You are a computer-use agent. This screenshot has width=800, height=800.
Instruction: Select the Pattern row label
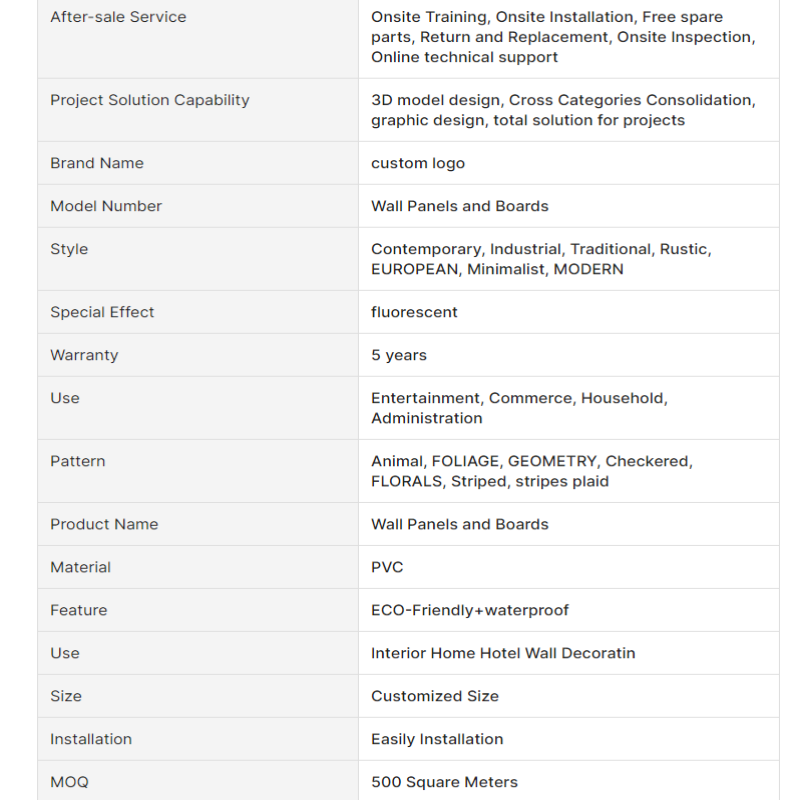pyautogui.click(x=78, y=461)
